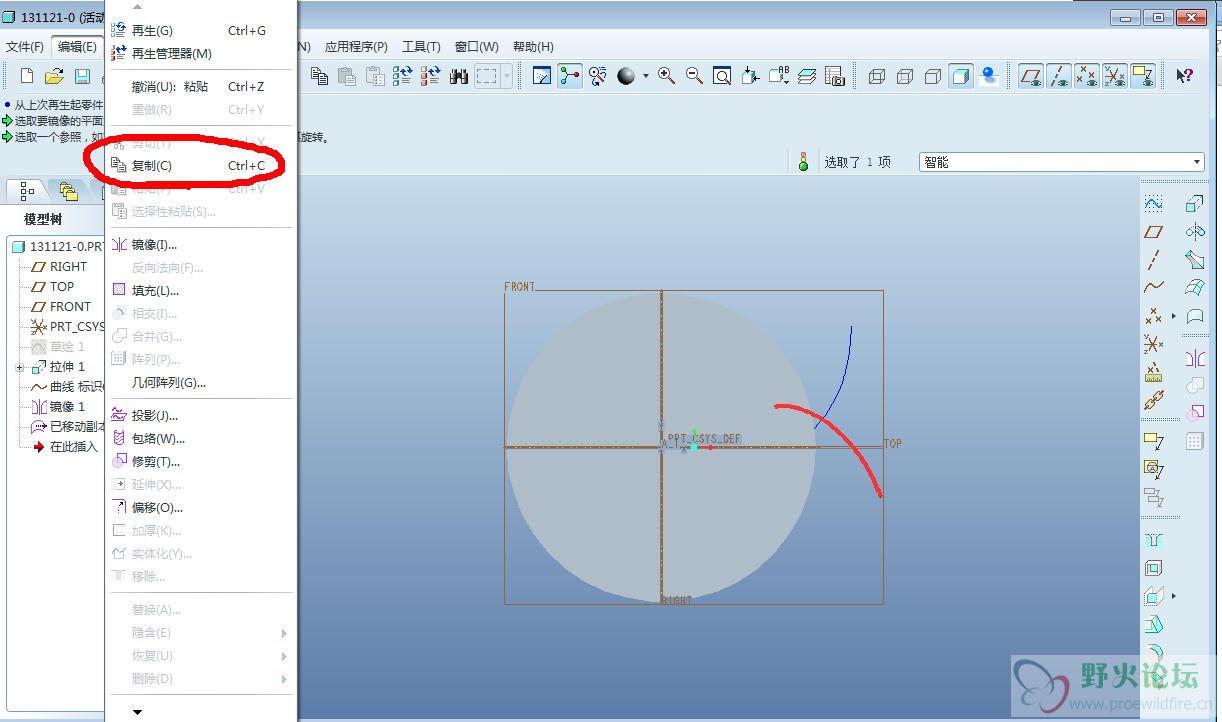Viewport: 1222px width, 722px height.
Task: Create a new file with the blank page icon
Action: tap(28, 76)
